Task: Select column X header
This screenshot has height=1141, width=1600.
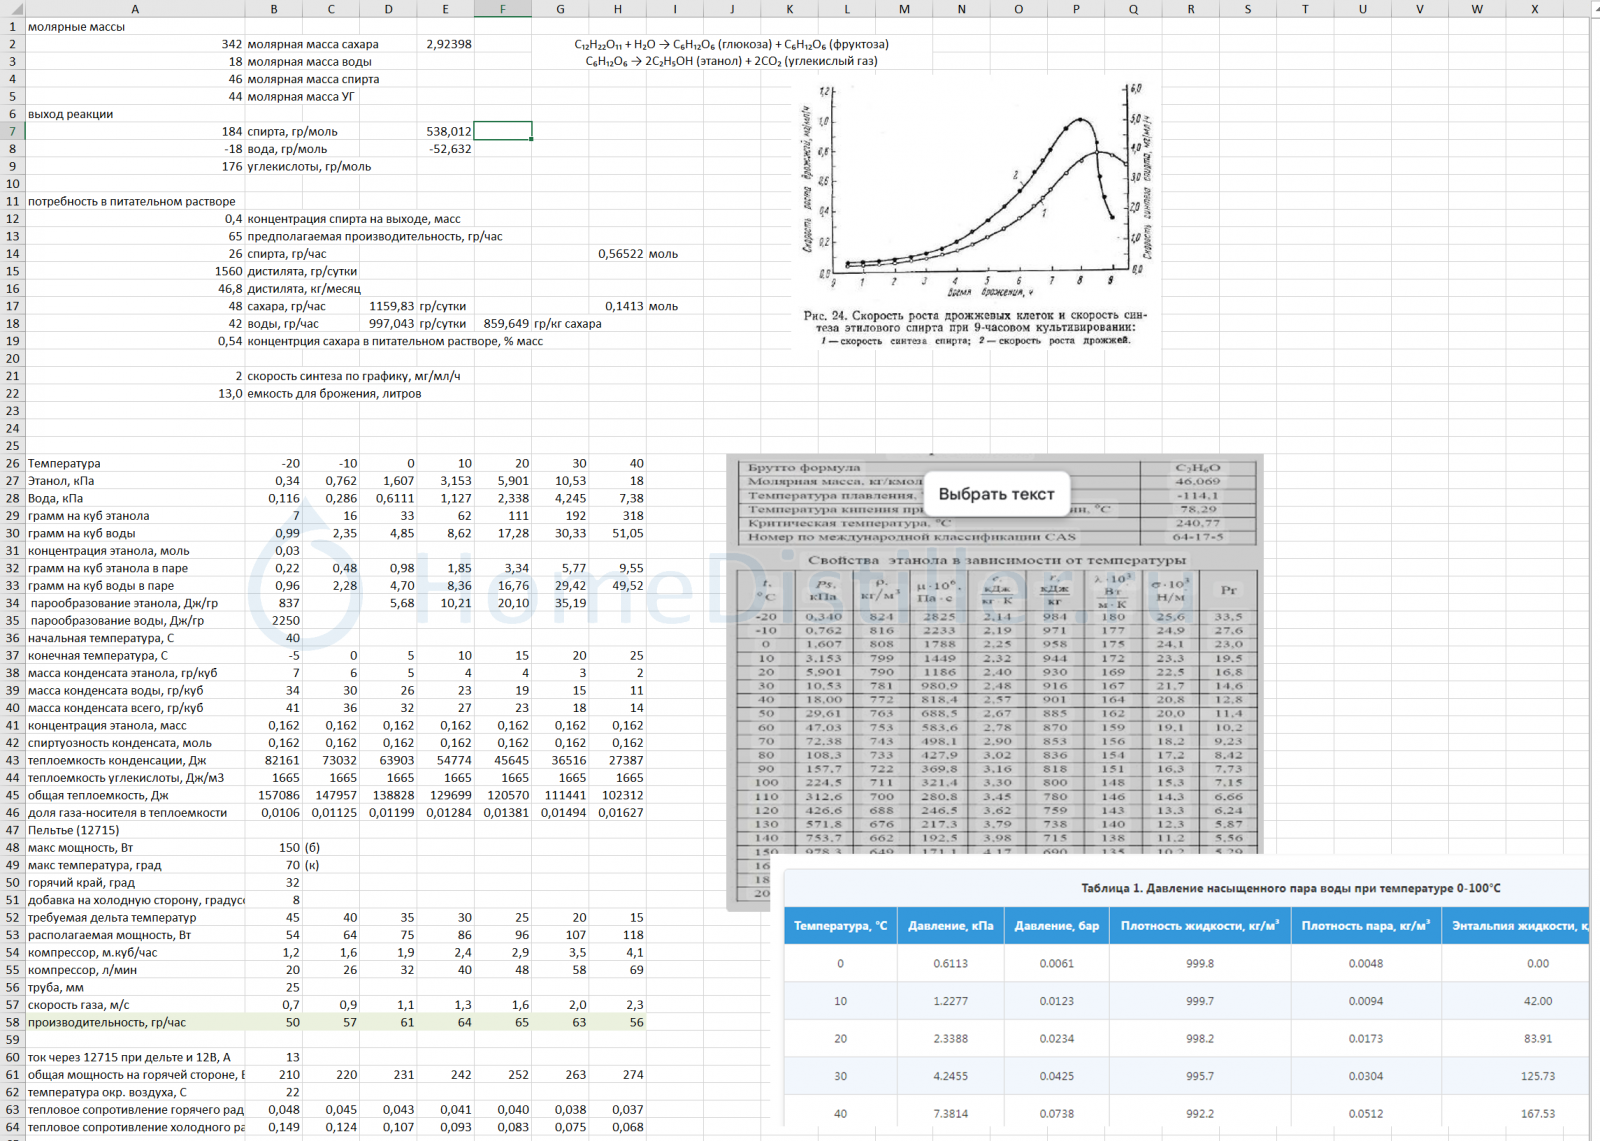Action: click(x=1534, y=9)
